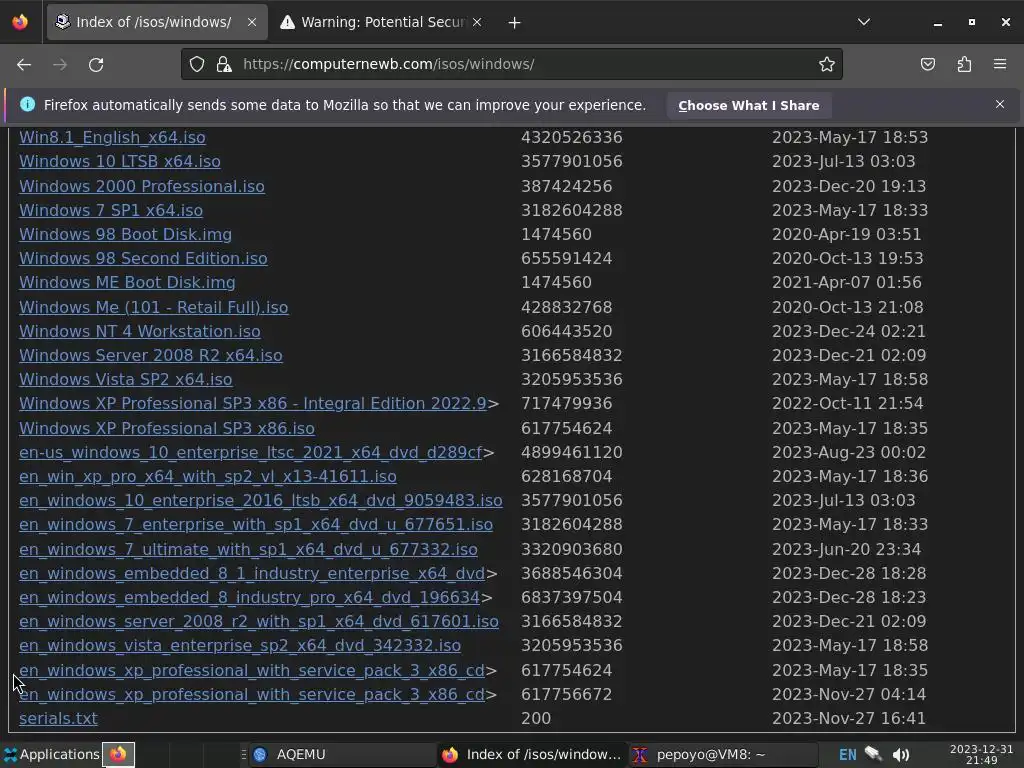Download Windows 7 SP1 x64.iso
Image resolution: width=1024 pixels, height=768 pixels.
tap(111, 210)
